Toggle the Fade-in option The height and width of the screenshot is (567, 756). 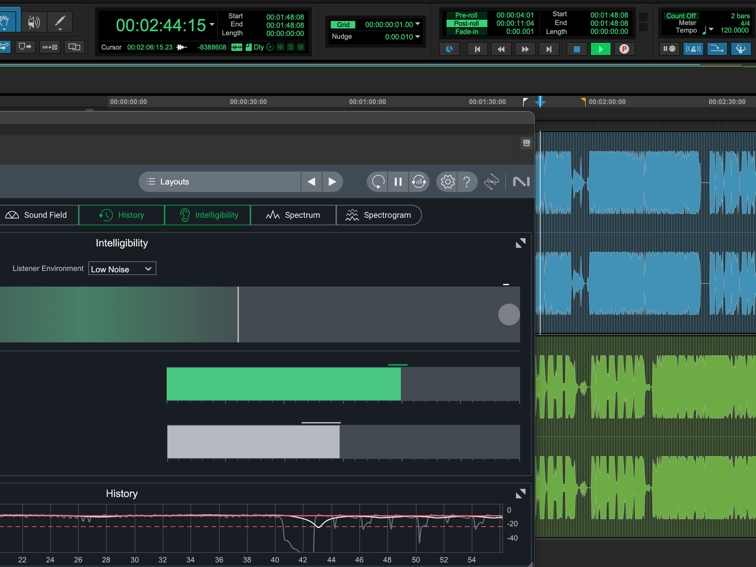tap(466, 31)
